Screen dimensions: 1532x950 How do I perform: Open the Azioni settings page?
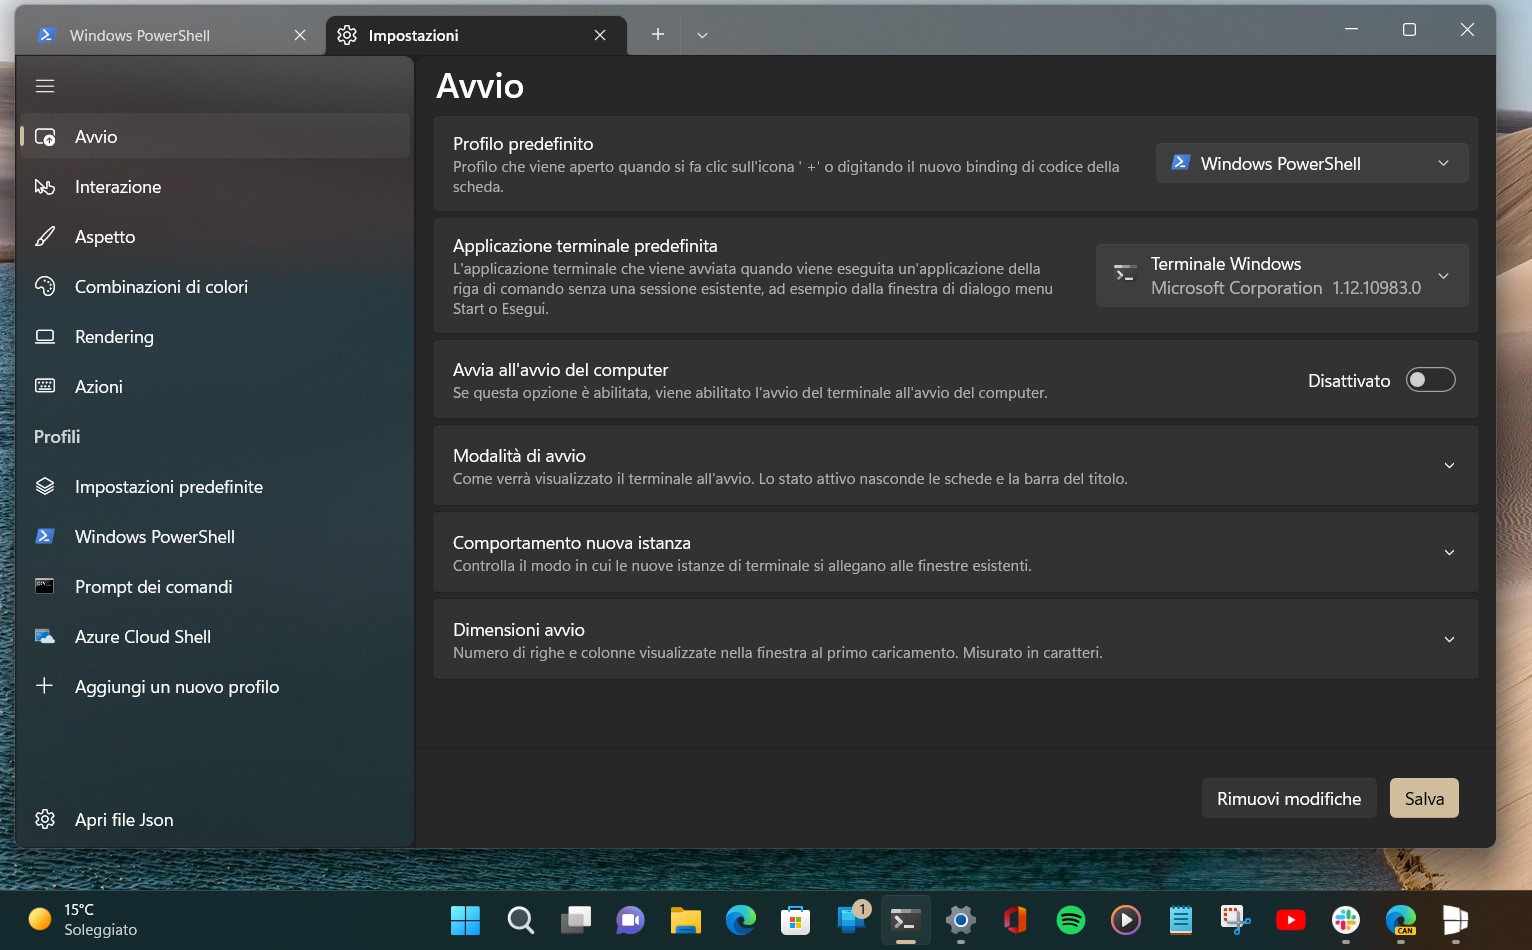click(215, 386)
